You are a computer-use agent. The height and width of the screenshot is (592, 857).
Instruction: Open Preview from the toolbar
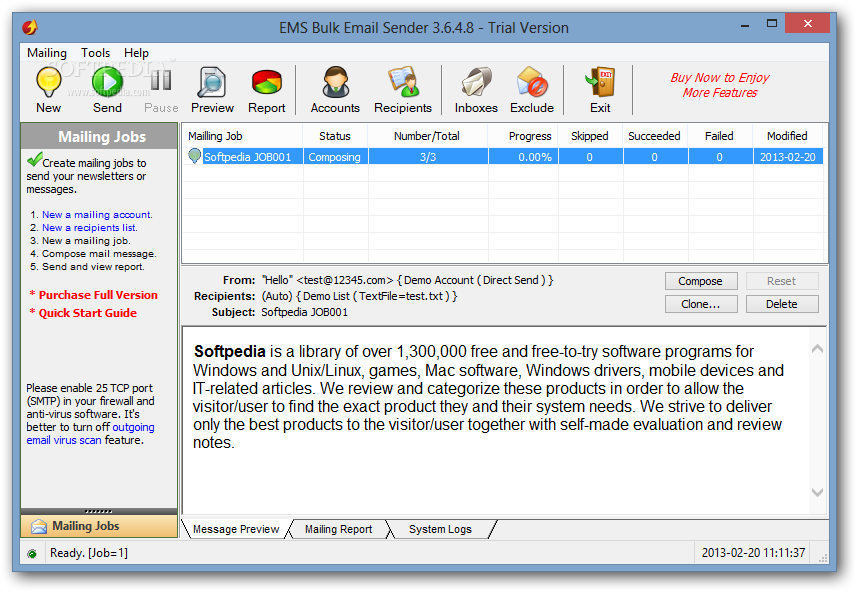coord(212,82)
